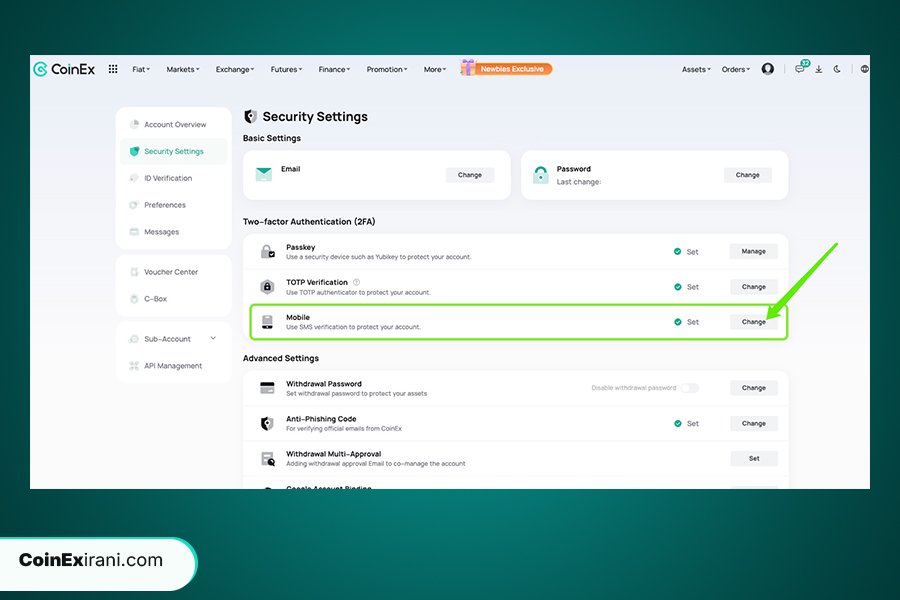This screenshot has width=900, height=600.
Task: Click the Security Settings title shield icon
Action: (x=250, y=117)
